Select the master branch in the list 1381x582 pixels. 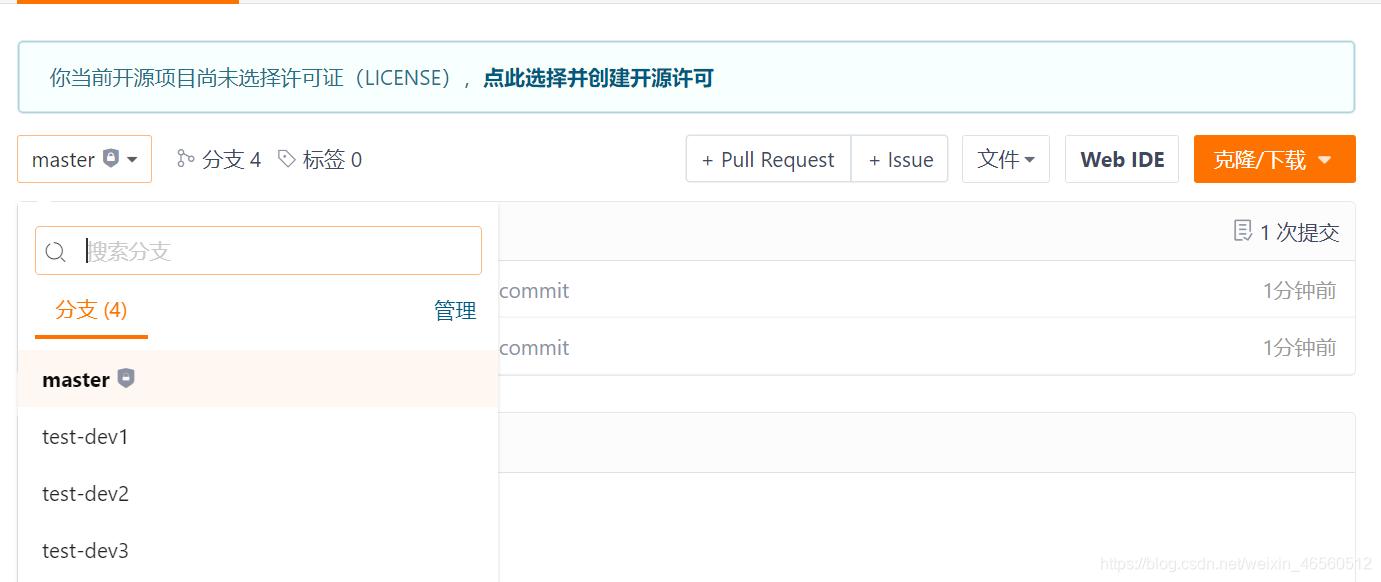coord(258,379)
